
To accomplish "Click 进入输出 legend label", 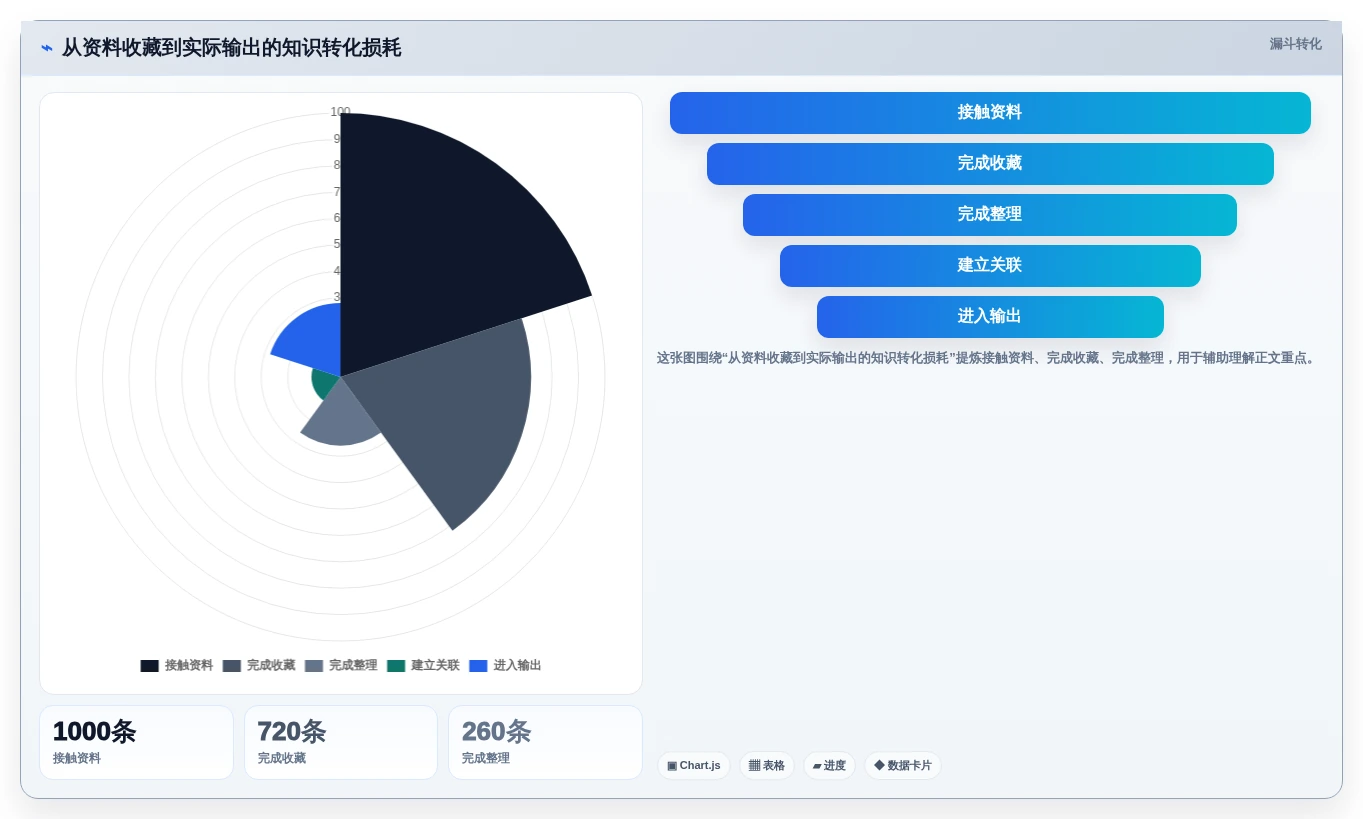I will (x=517, y=666).
